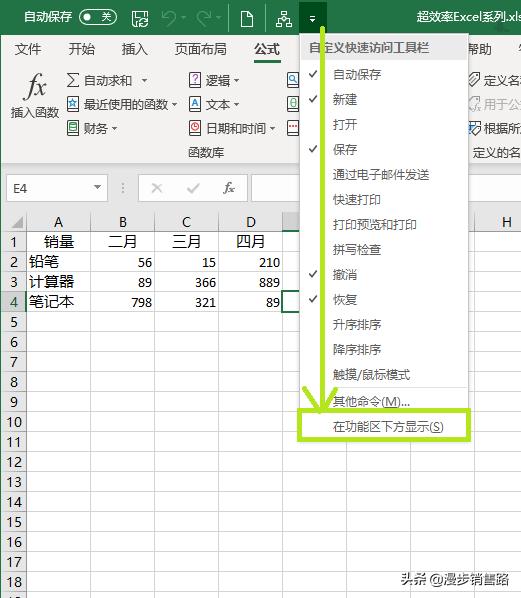This screenshot has height=598, width=521.
Task: Toggle the 自动保存 switch
Action: pyautogui.click(x=98, y=17)
